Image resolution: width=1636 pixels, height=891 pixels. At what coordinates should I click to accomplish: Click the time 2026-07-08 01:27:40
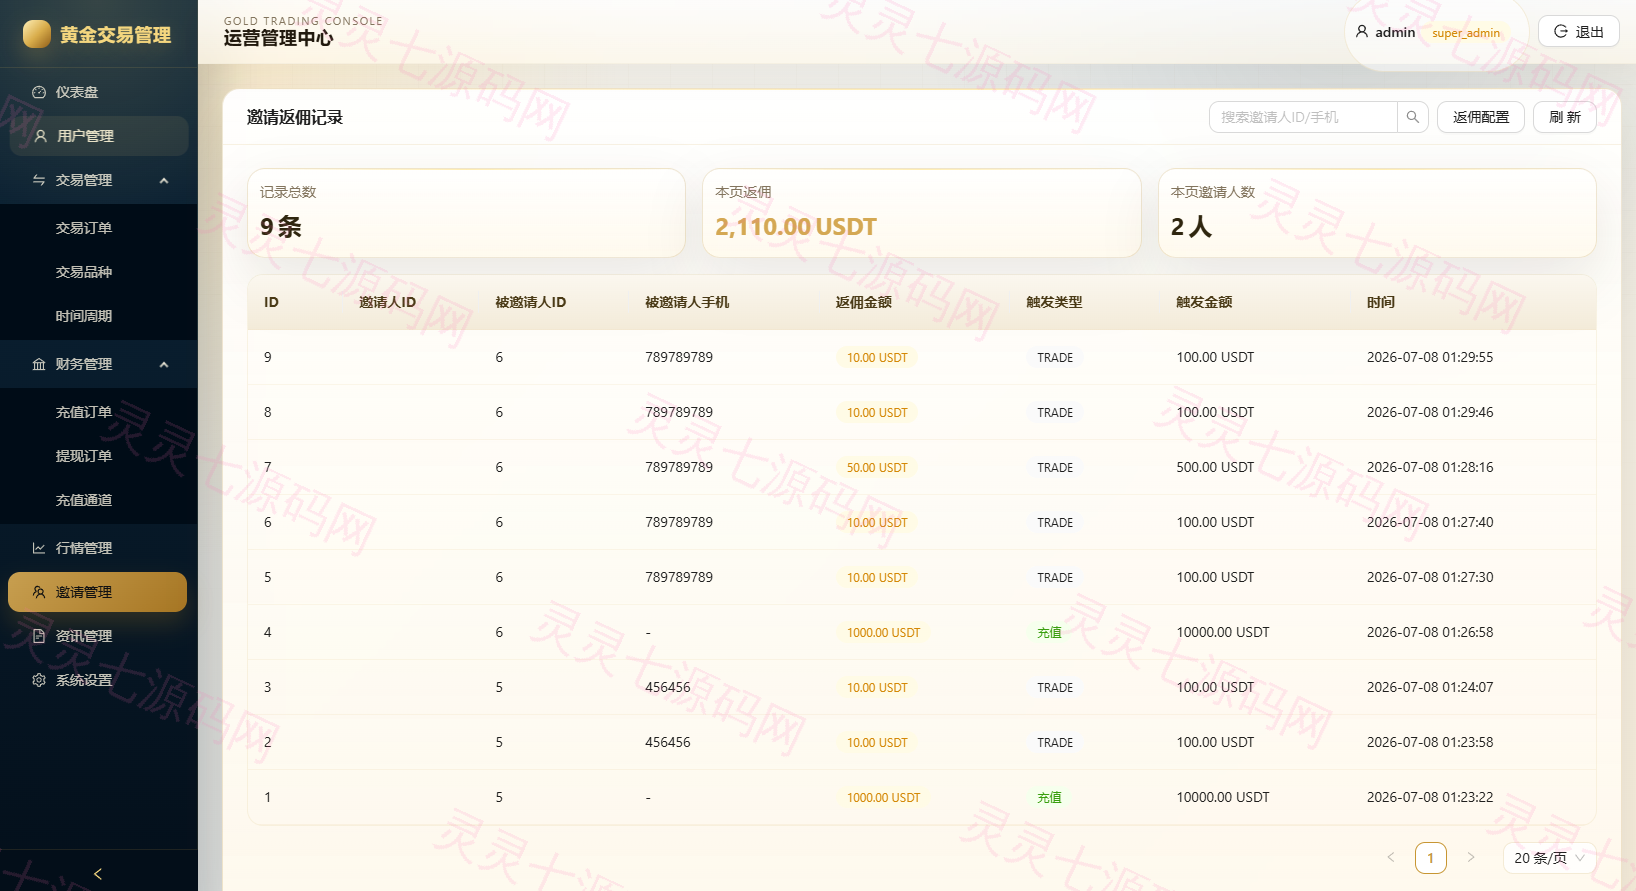tap(1430, 522)
